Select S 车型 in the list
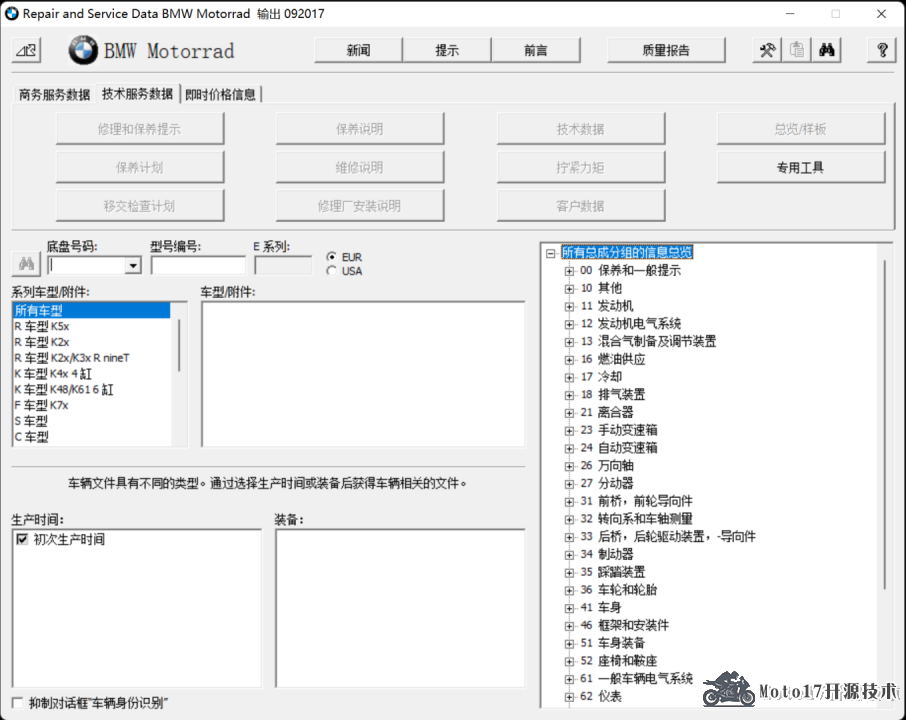Viewport: 906px width, 720px height. click(x=91, y=421)
